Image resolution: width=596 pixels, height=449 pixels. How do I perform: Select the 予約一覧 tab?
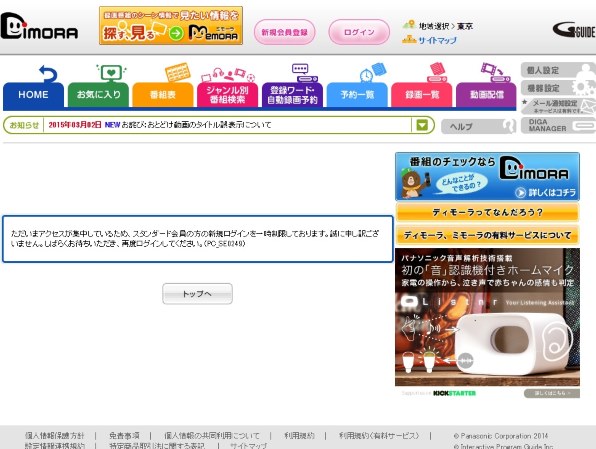(x=357, y=95)
